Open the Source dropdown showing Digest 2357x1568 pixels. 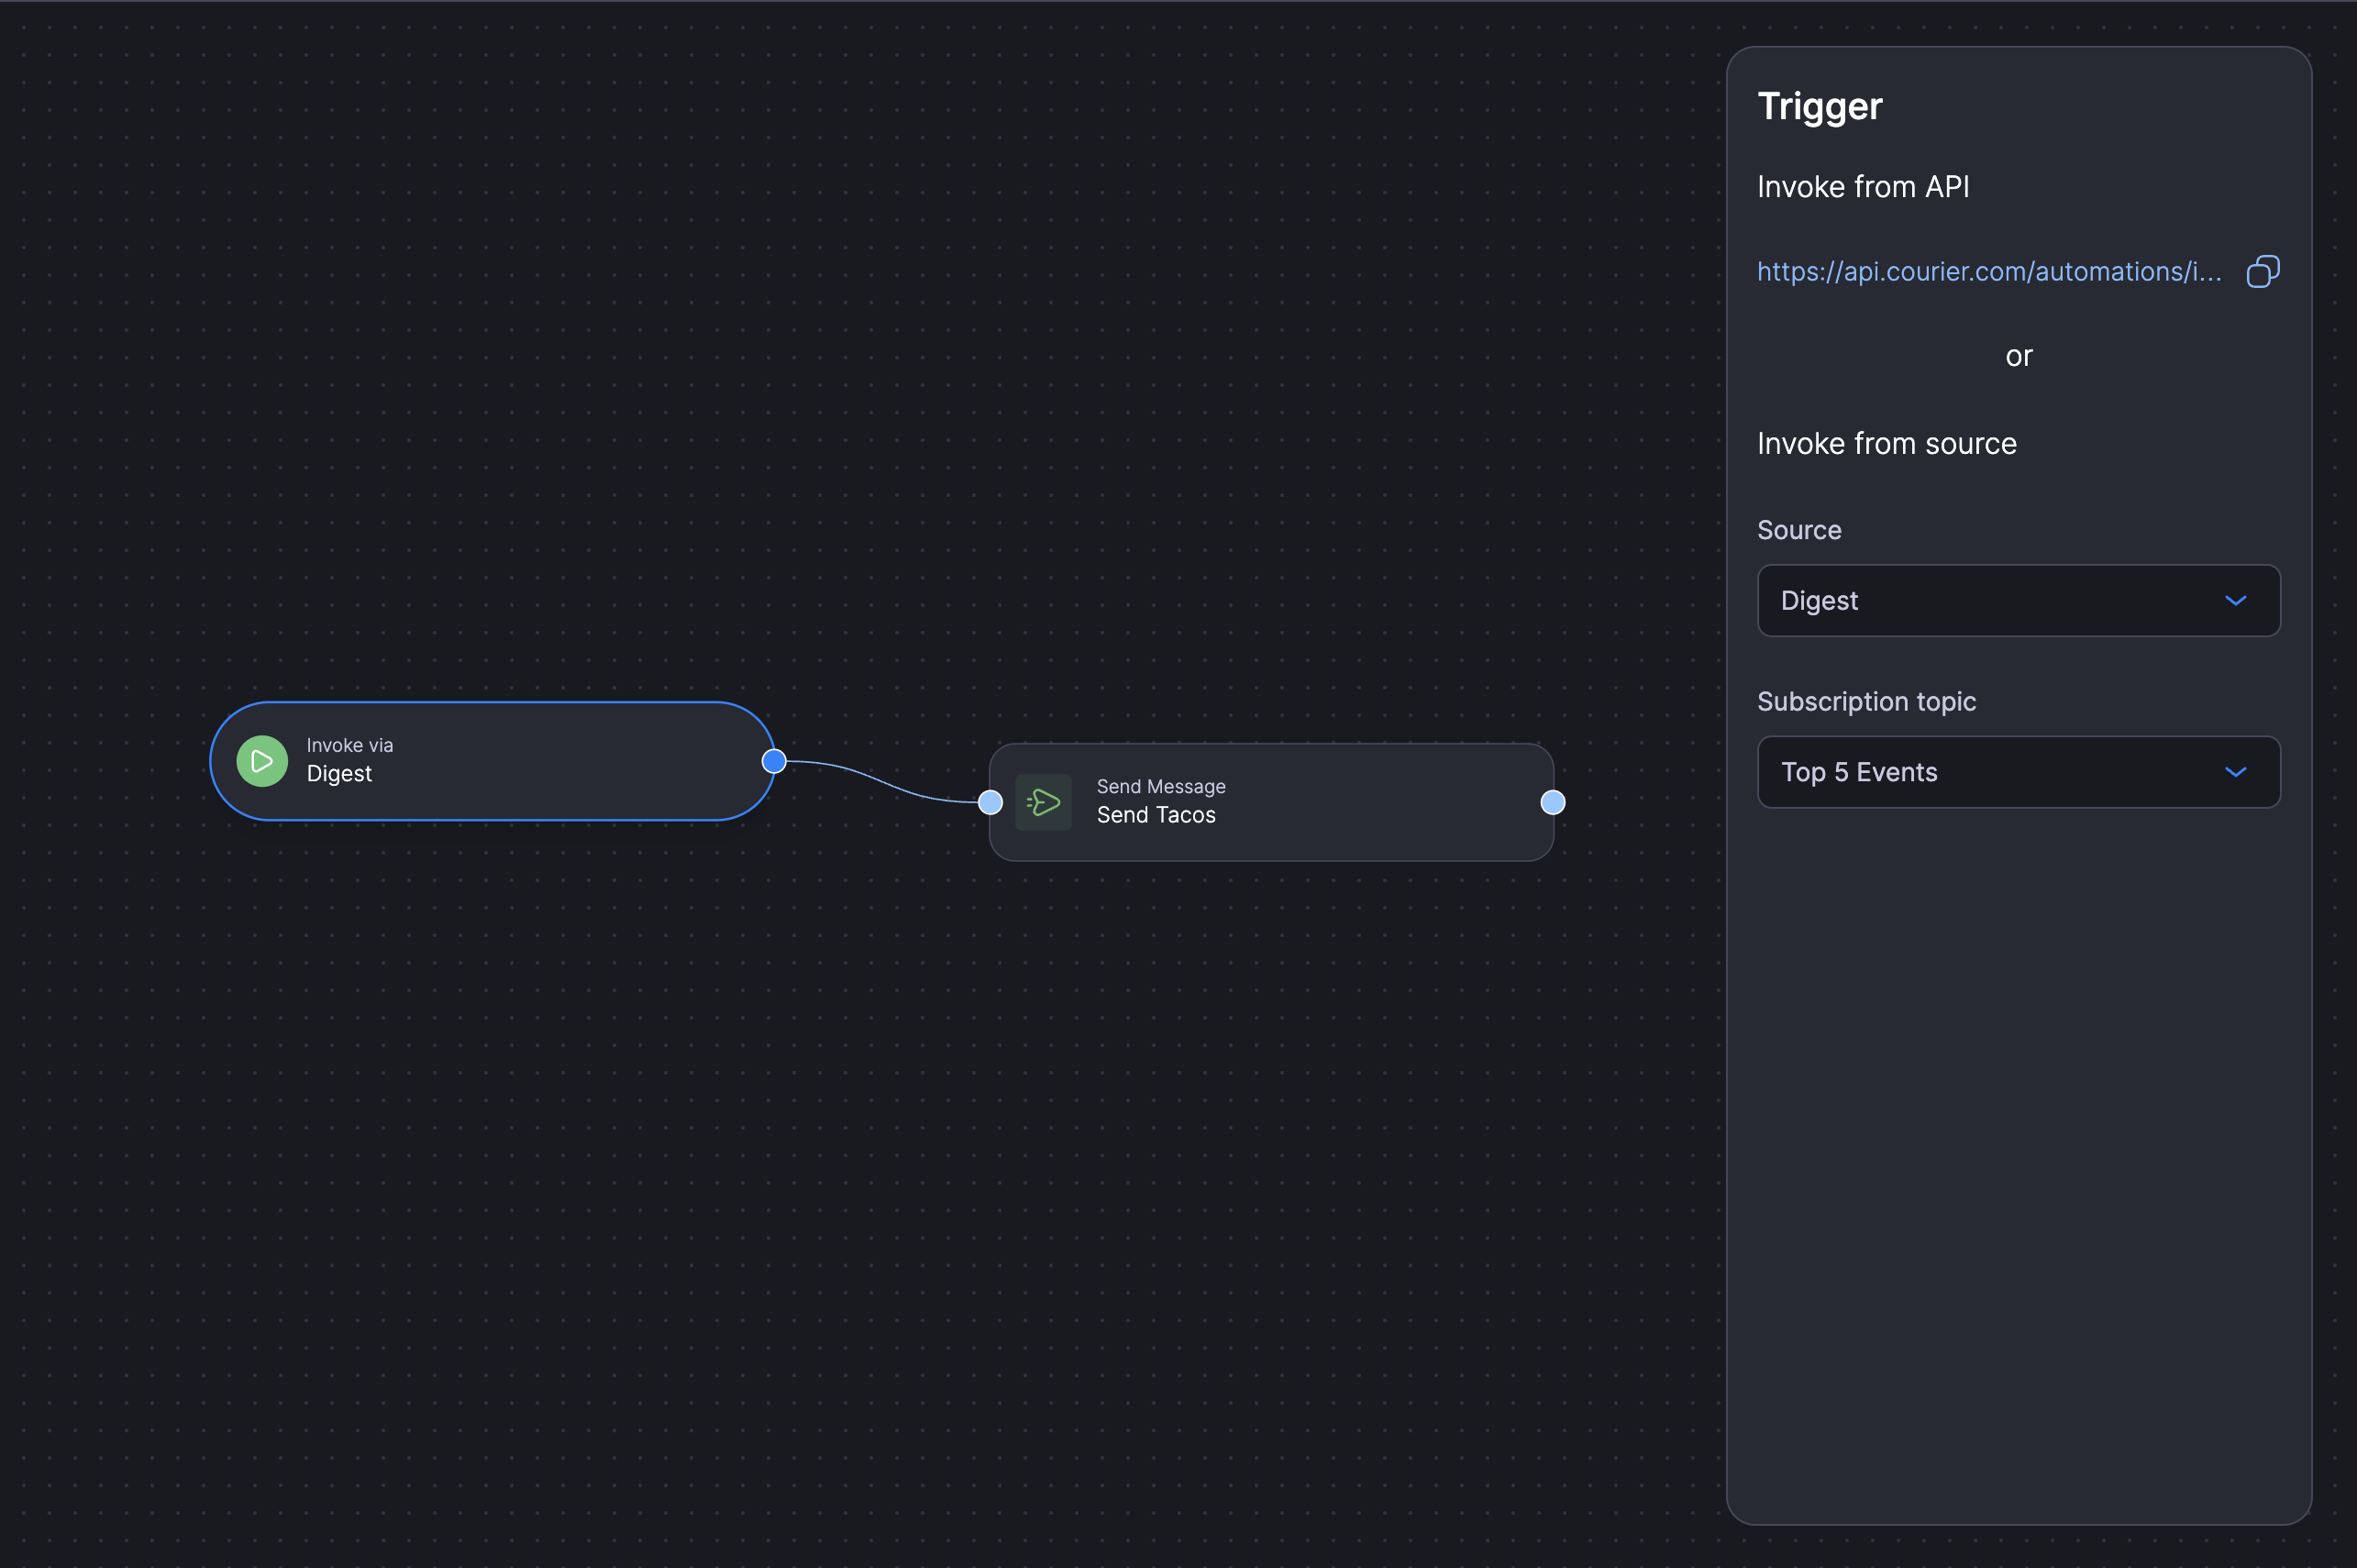coord(2017,600)
